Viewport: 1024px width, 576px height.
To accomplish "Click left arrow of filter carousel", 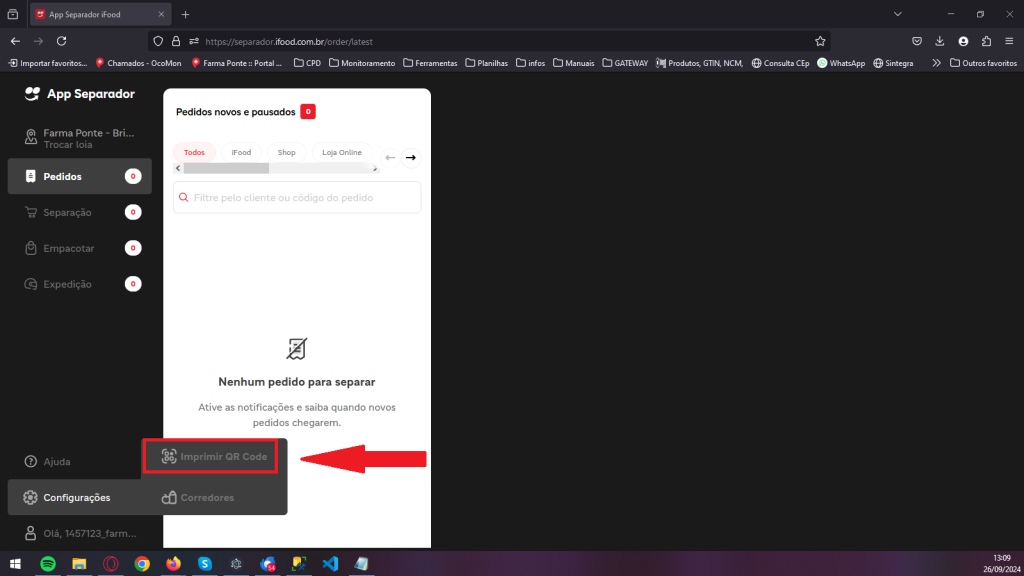I will coord(390,157).
